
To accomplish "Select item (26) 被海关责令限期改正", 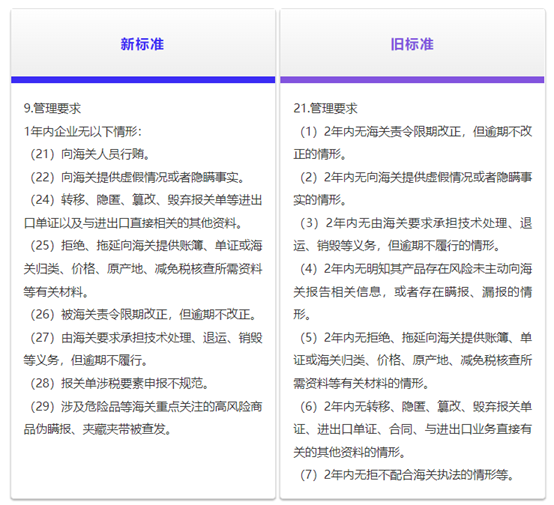I will tap(144, 315).
